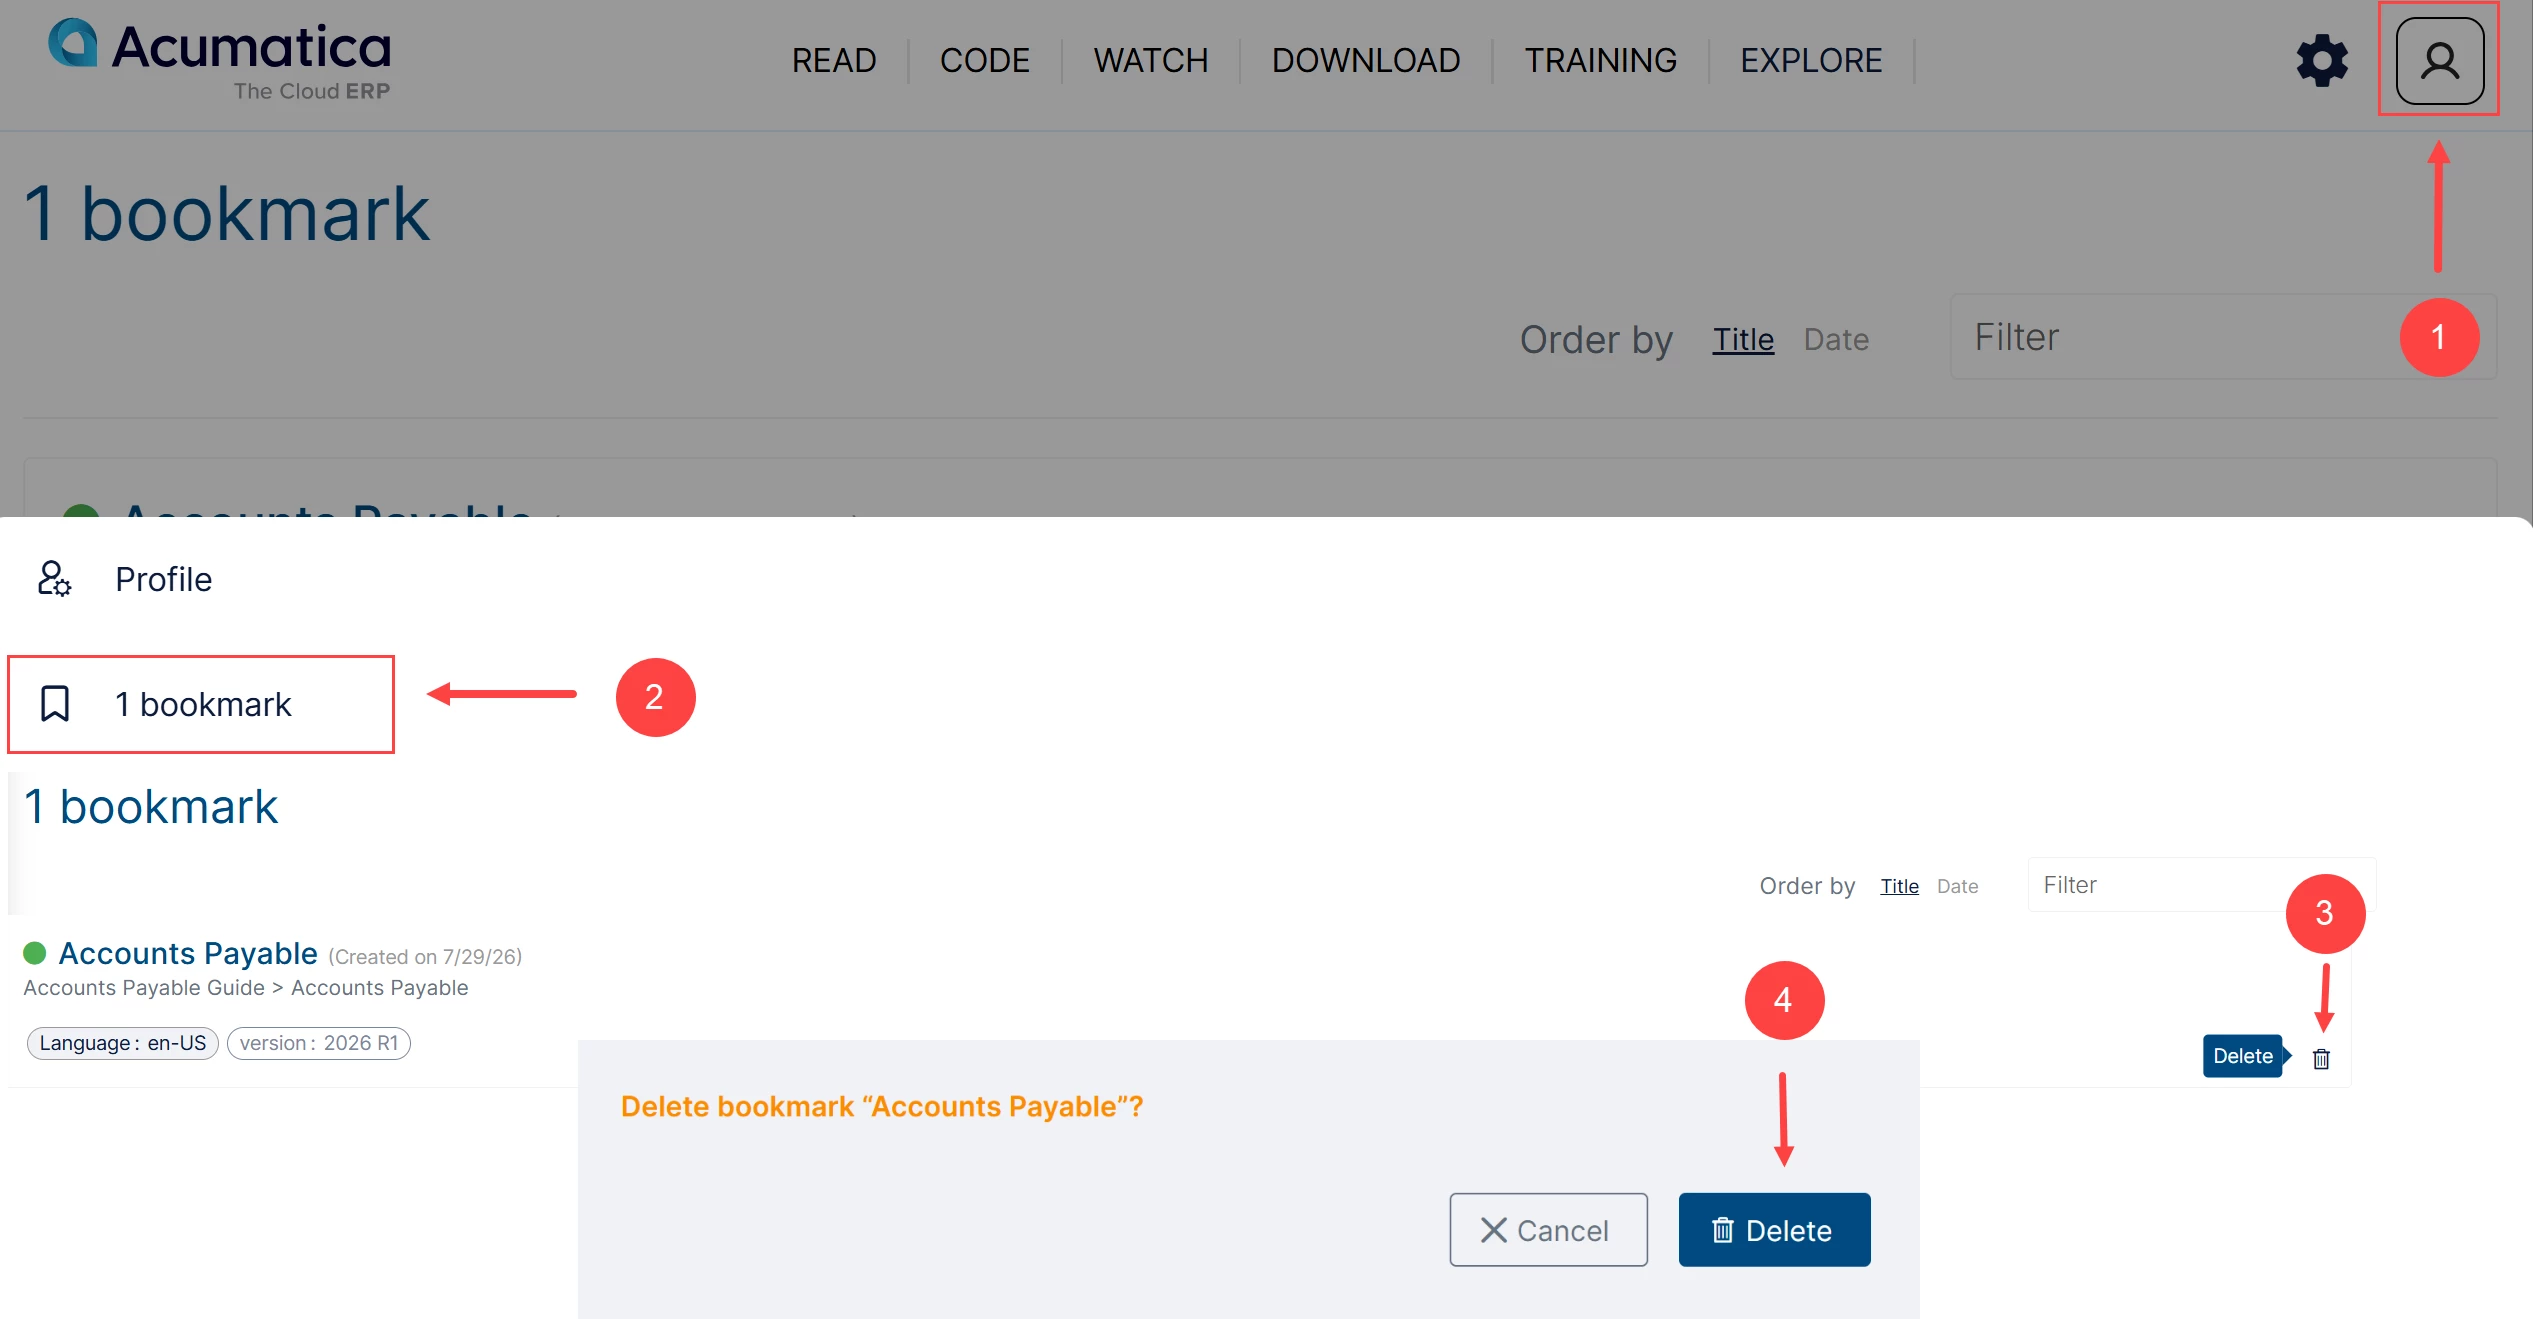Open the CODE menu
The height and width of the screenshot is (1319, 2533).
[984, 61]
